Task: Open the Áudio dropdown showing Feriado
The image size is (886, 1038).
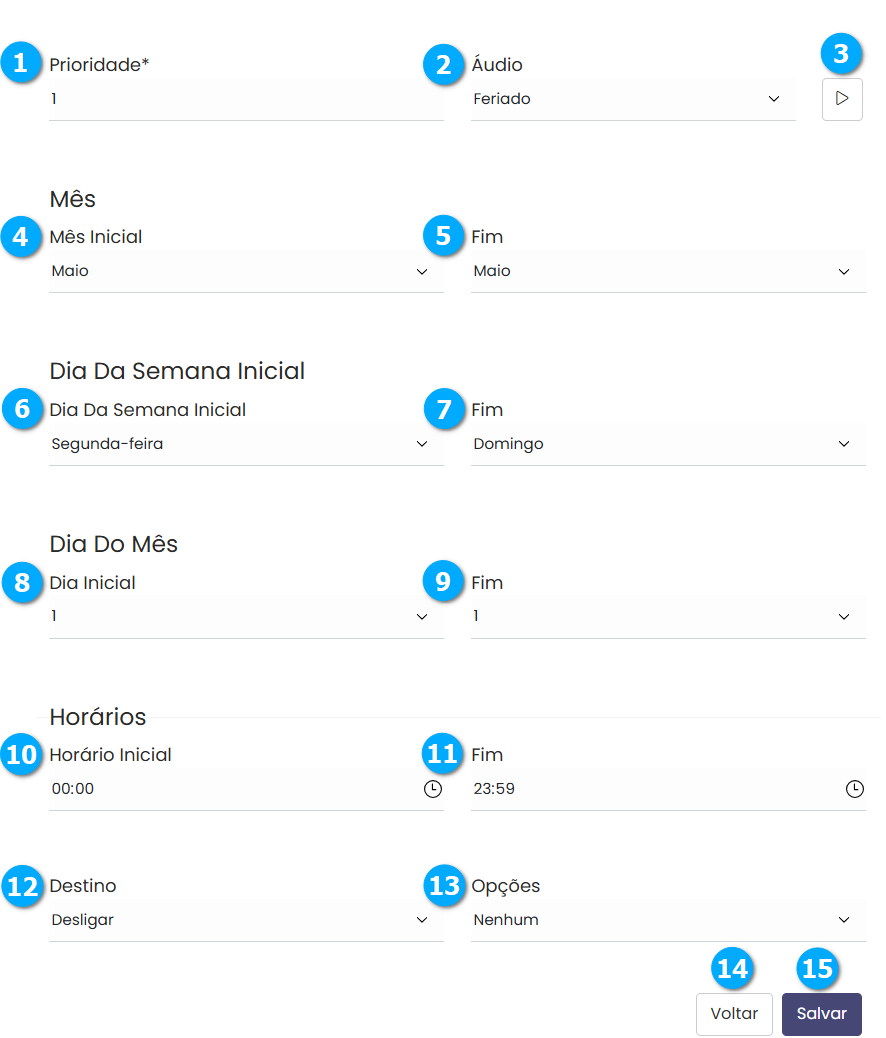Action: click(632, 100)
